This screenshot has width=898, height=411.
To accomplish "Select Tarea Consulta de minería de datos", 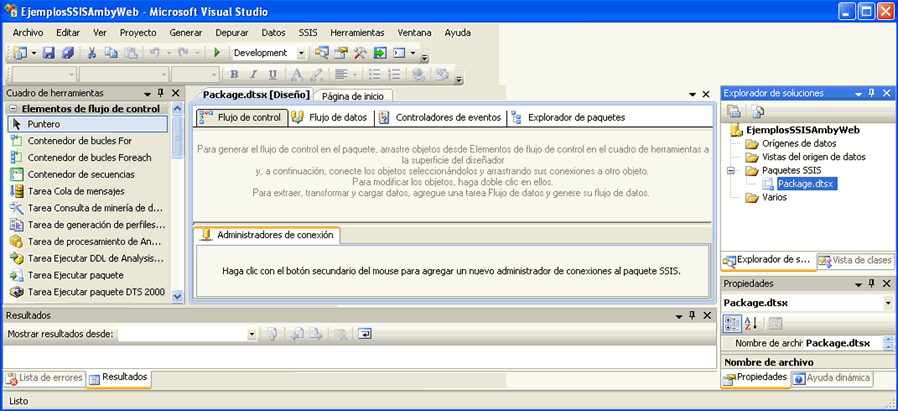I will point(87,208).
